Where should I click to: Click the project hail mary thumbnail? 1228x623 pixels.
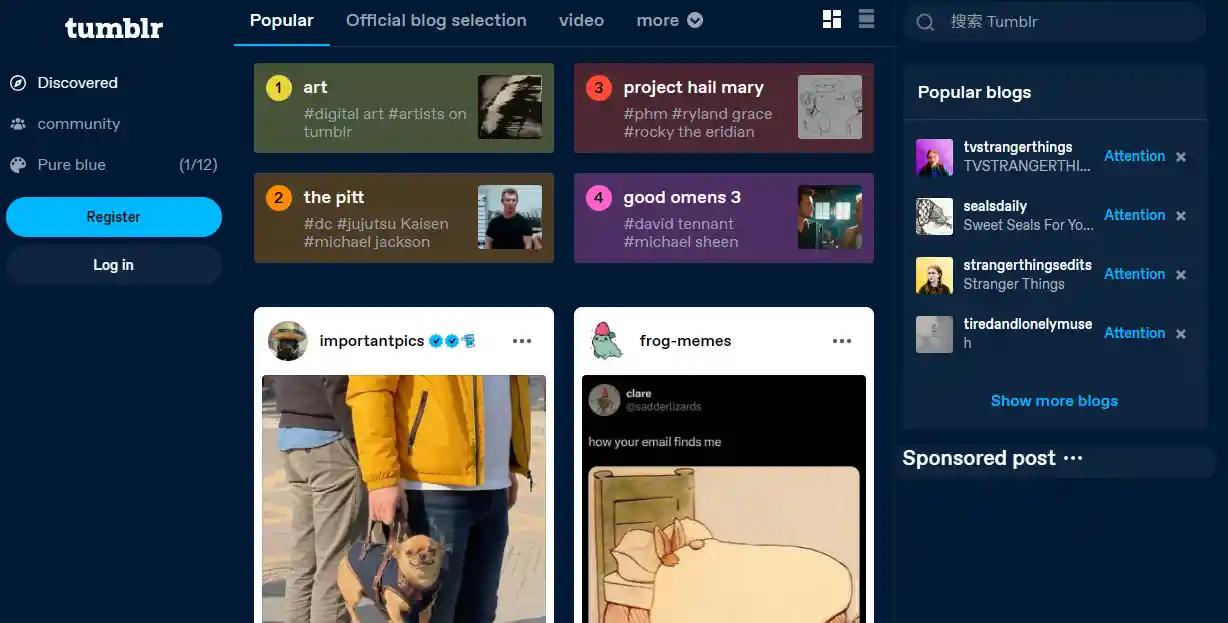click(830, 107)
